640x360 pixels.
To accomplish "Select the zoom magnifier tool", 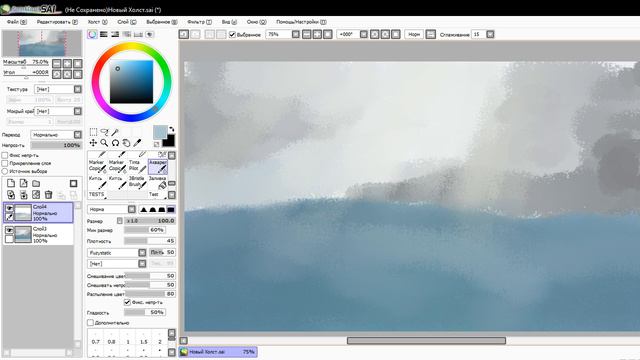I will click(x=104, y=143).
